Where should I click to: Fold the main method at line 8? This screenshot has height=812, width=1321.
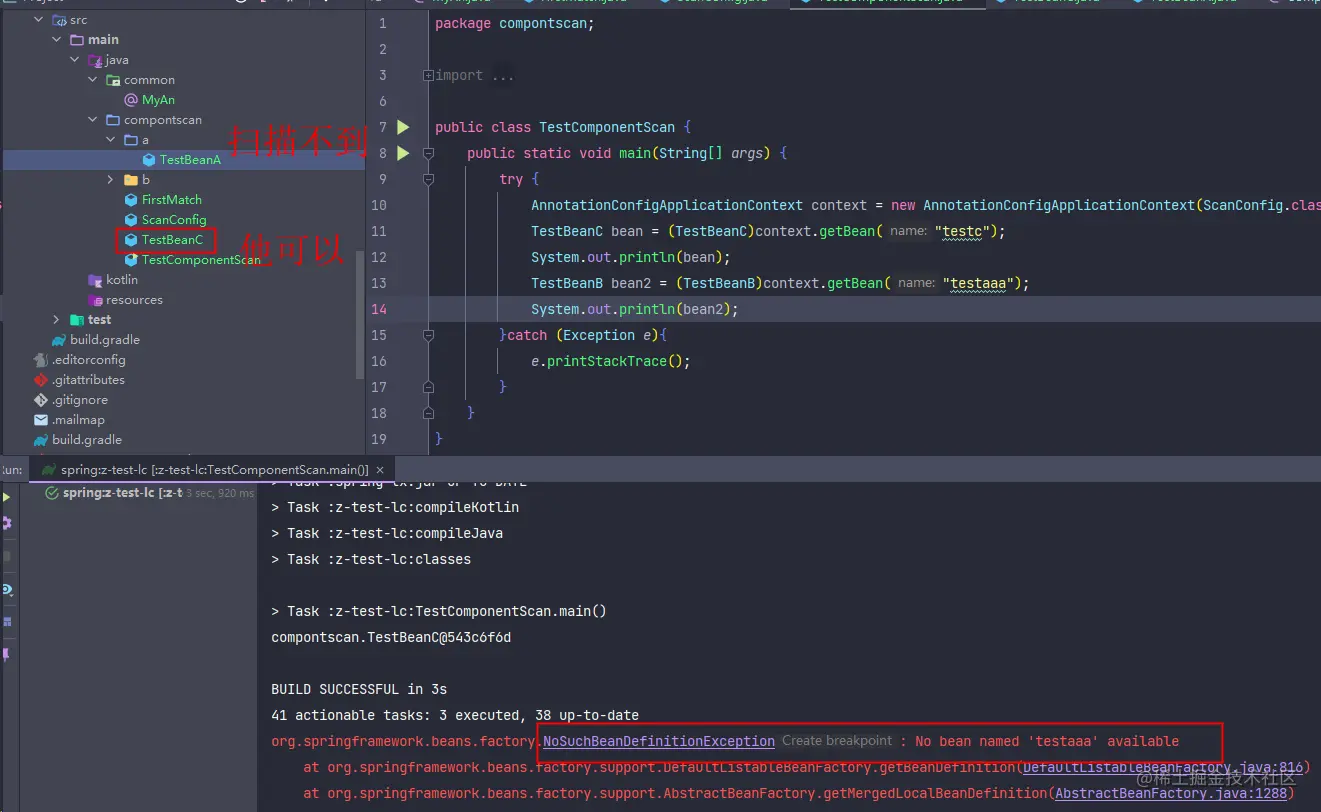(428, 153)
